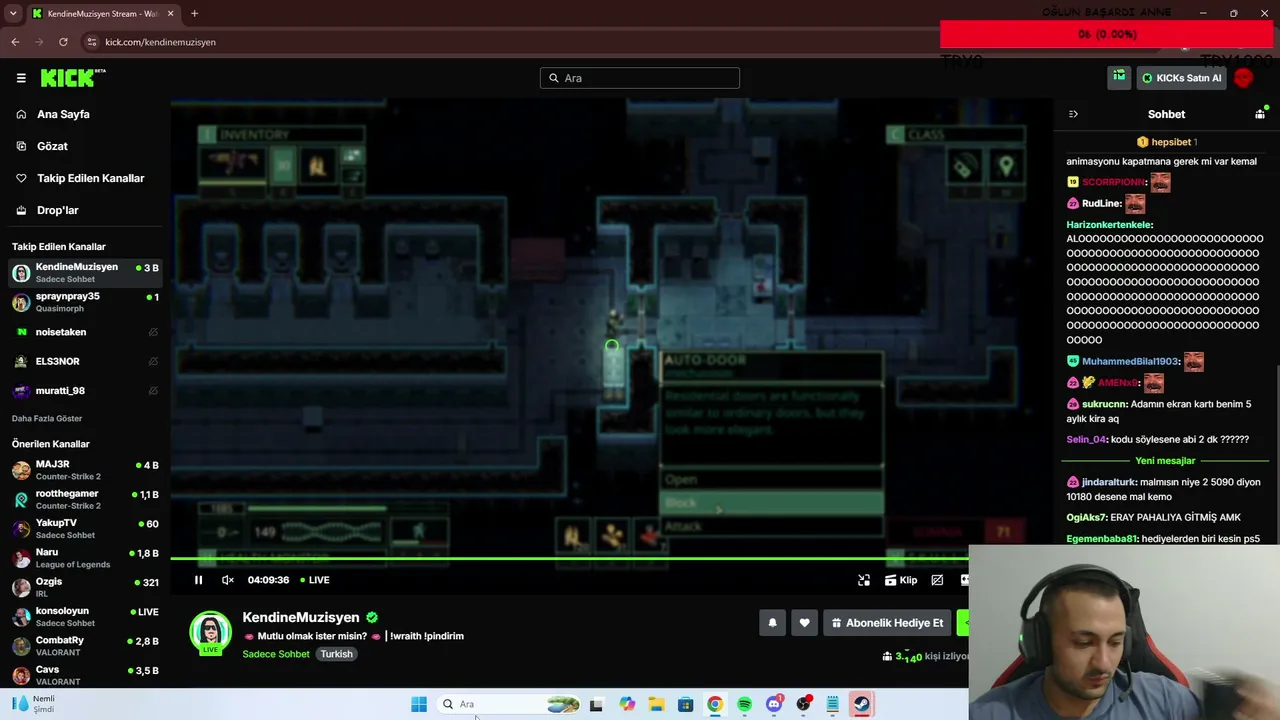Click the Windows taskbar Ara search box
The width and height of the screenshot is (1280, 720).
coord(510,704)
